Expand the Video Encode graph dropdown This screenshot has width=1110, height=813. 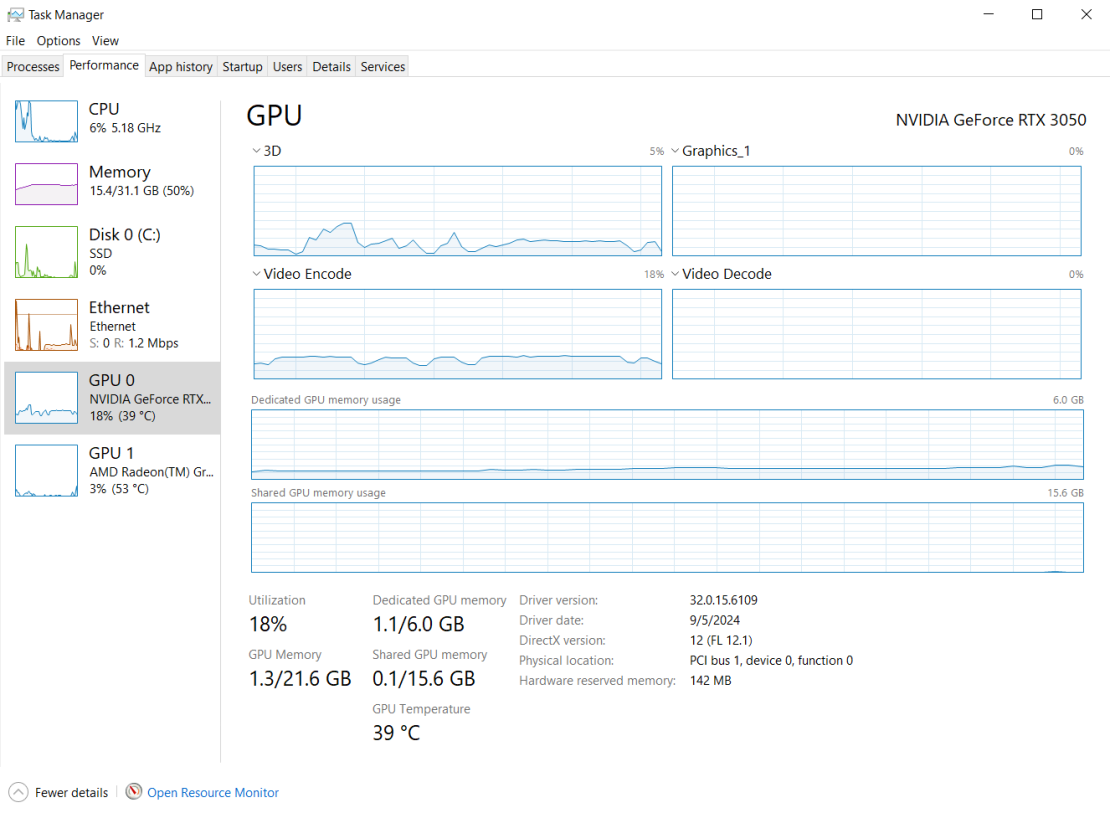tap(257, 274)
